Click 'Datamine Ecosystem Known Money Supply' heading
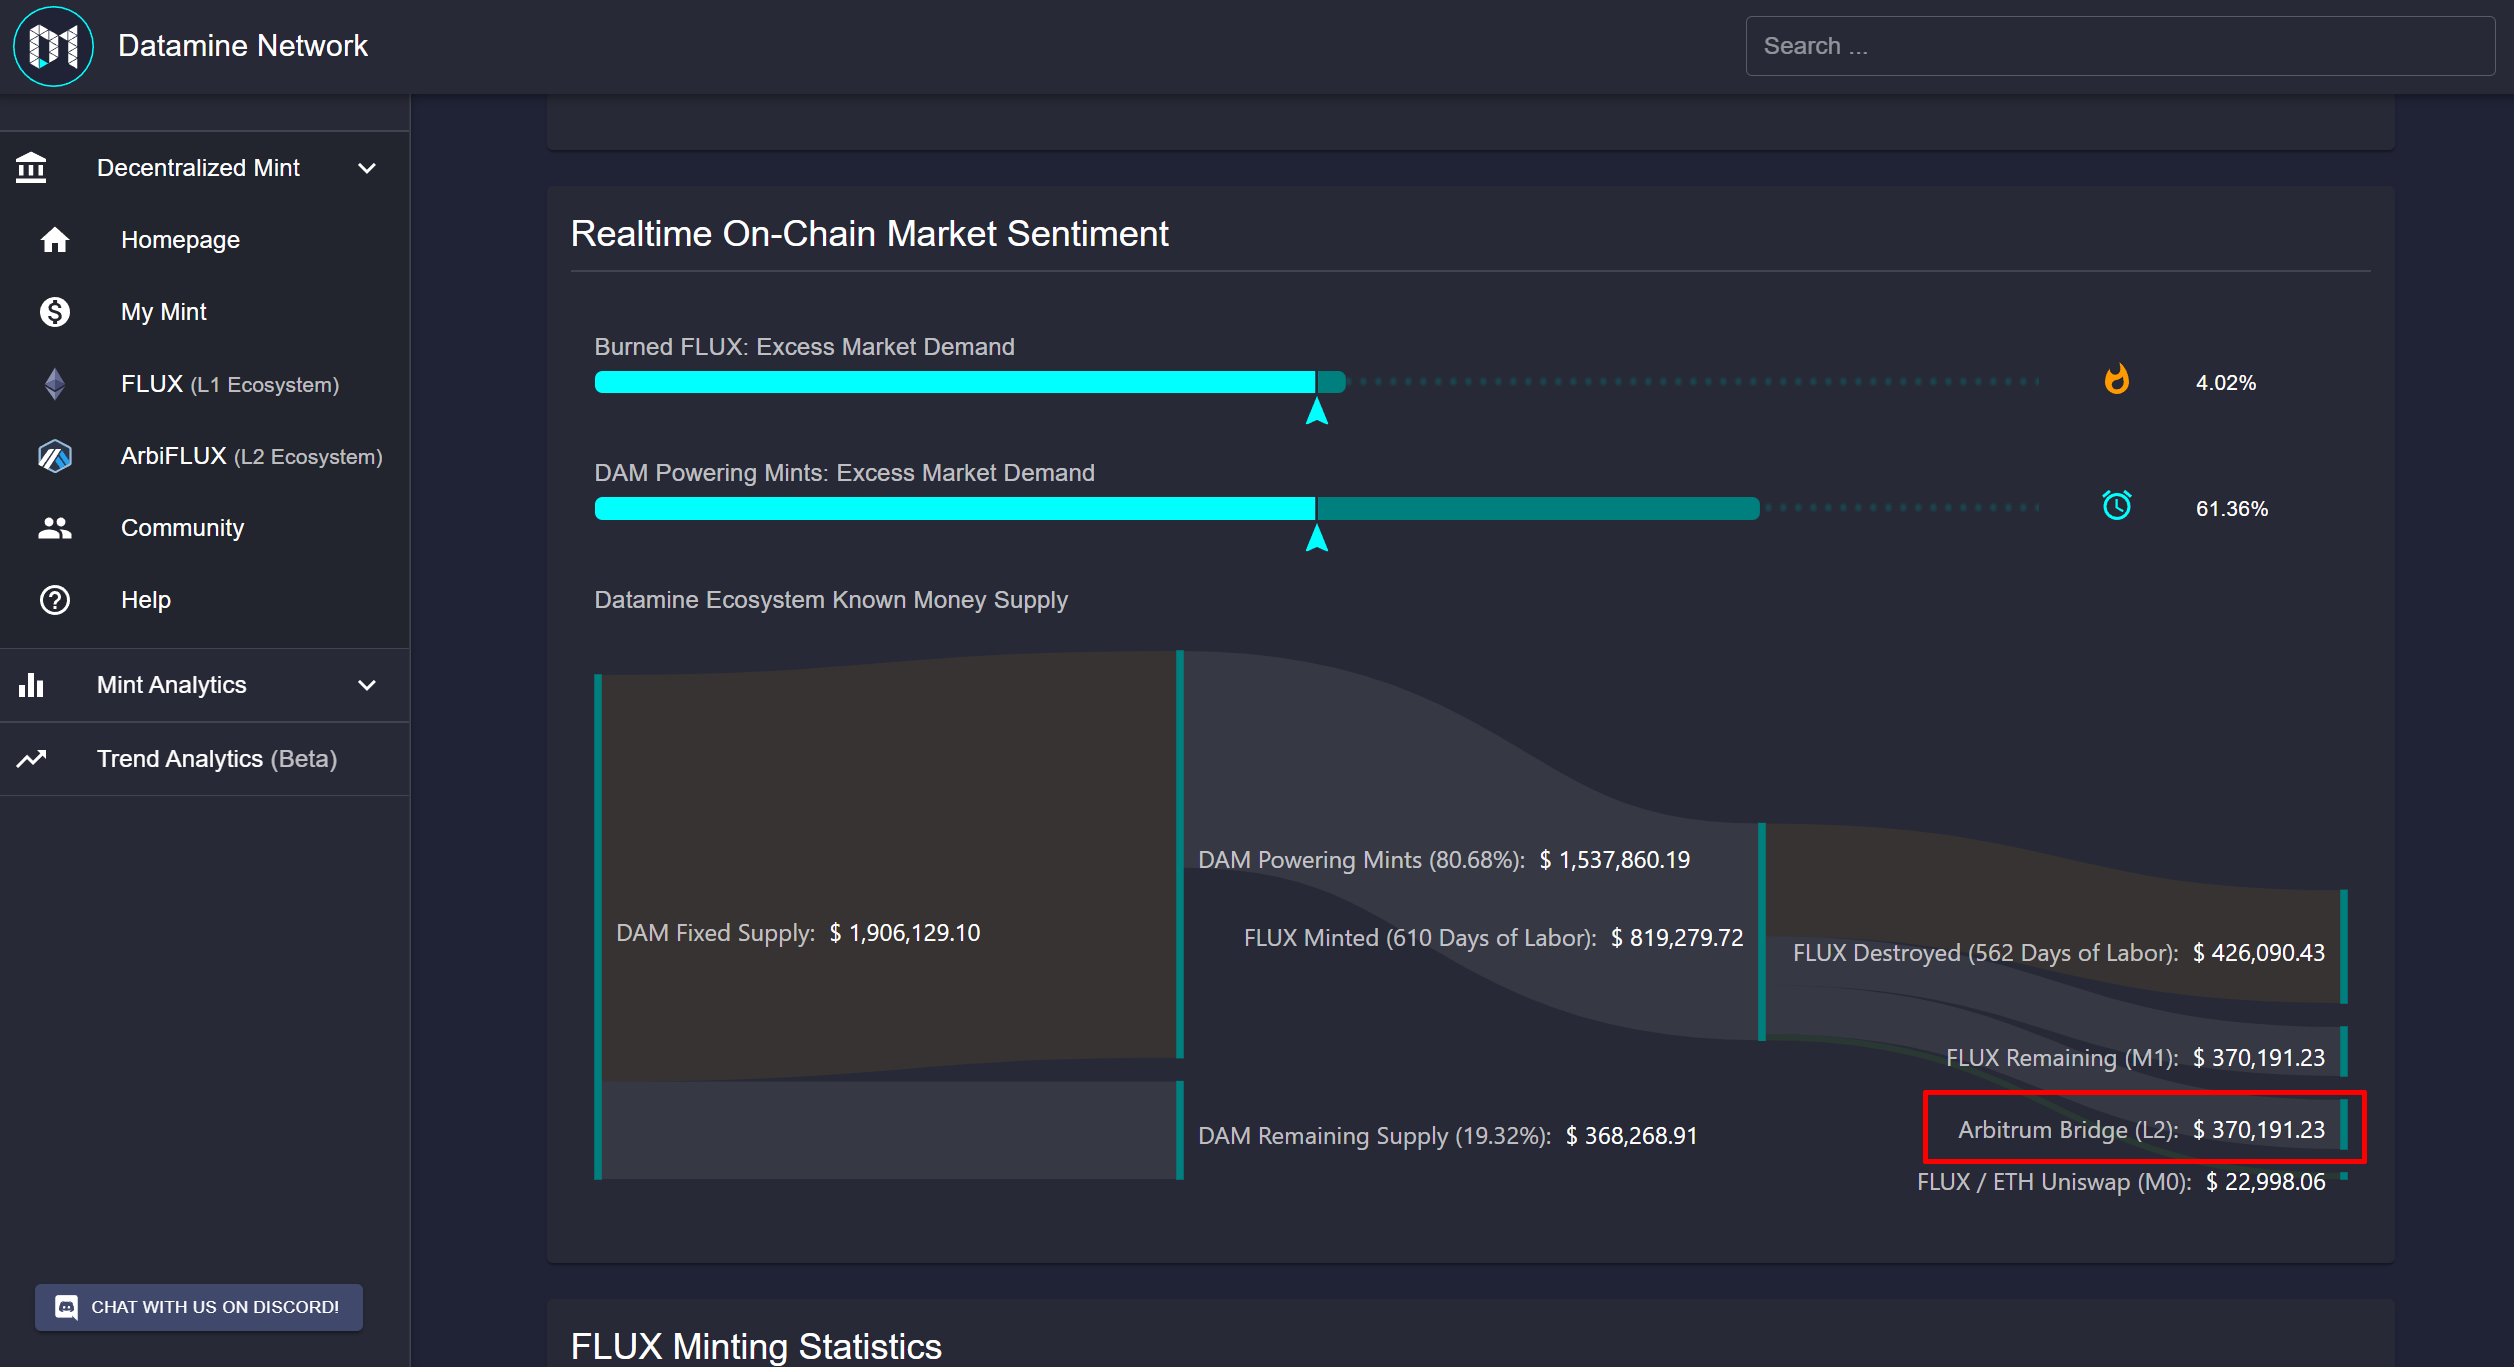2514x1367 pixels. [x=831, y=600]
